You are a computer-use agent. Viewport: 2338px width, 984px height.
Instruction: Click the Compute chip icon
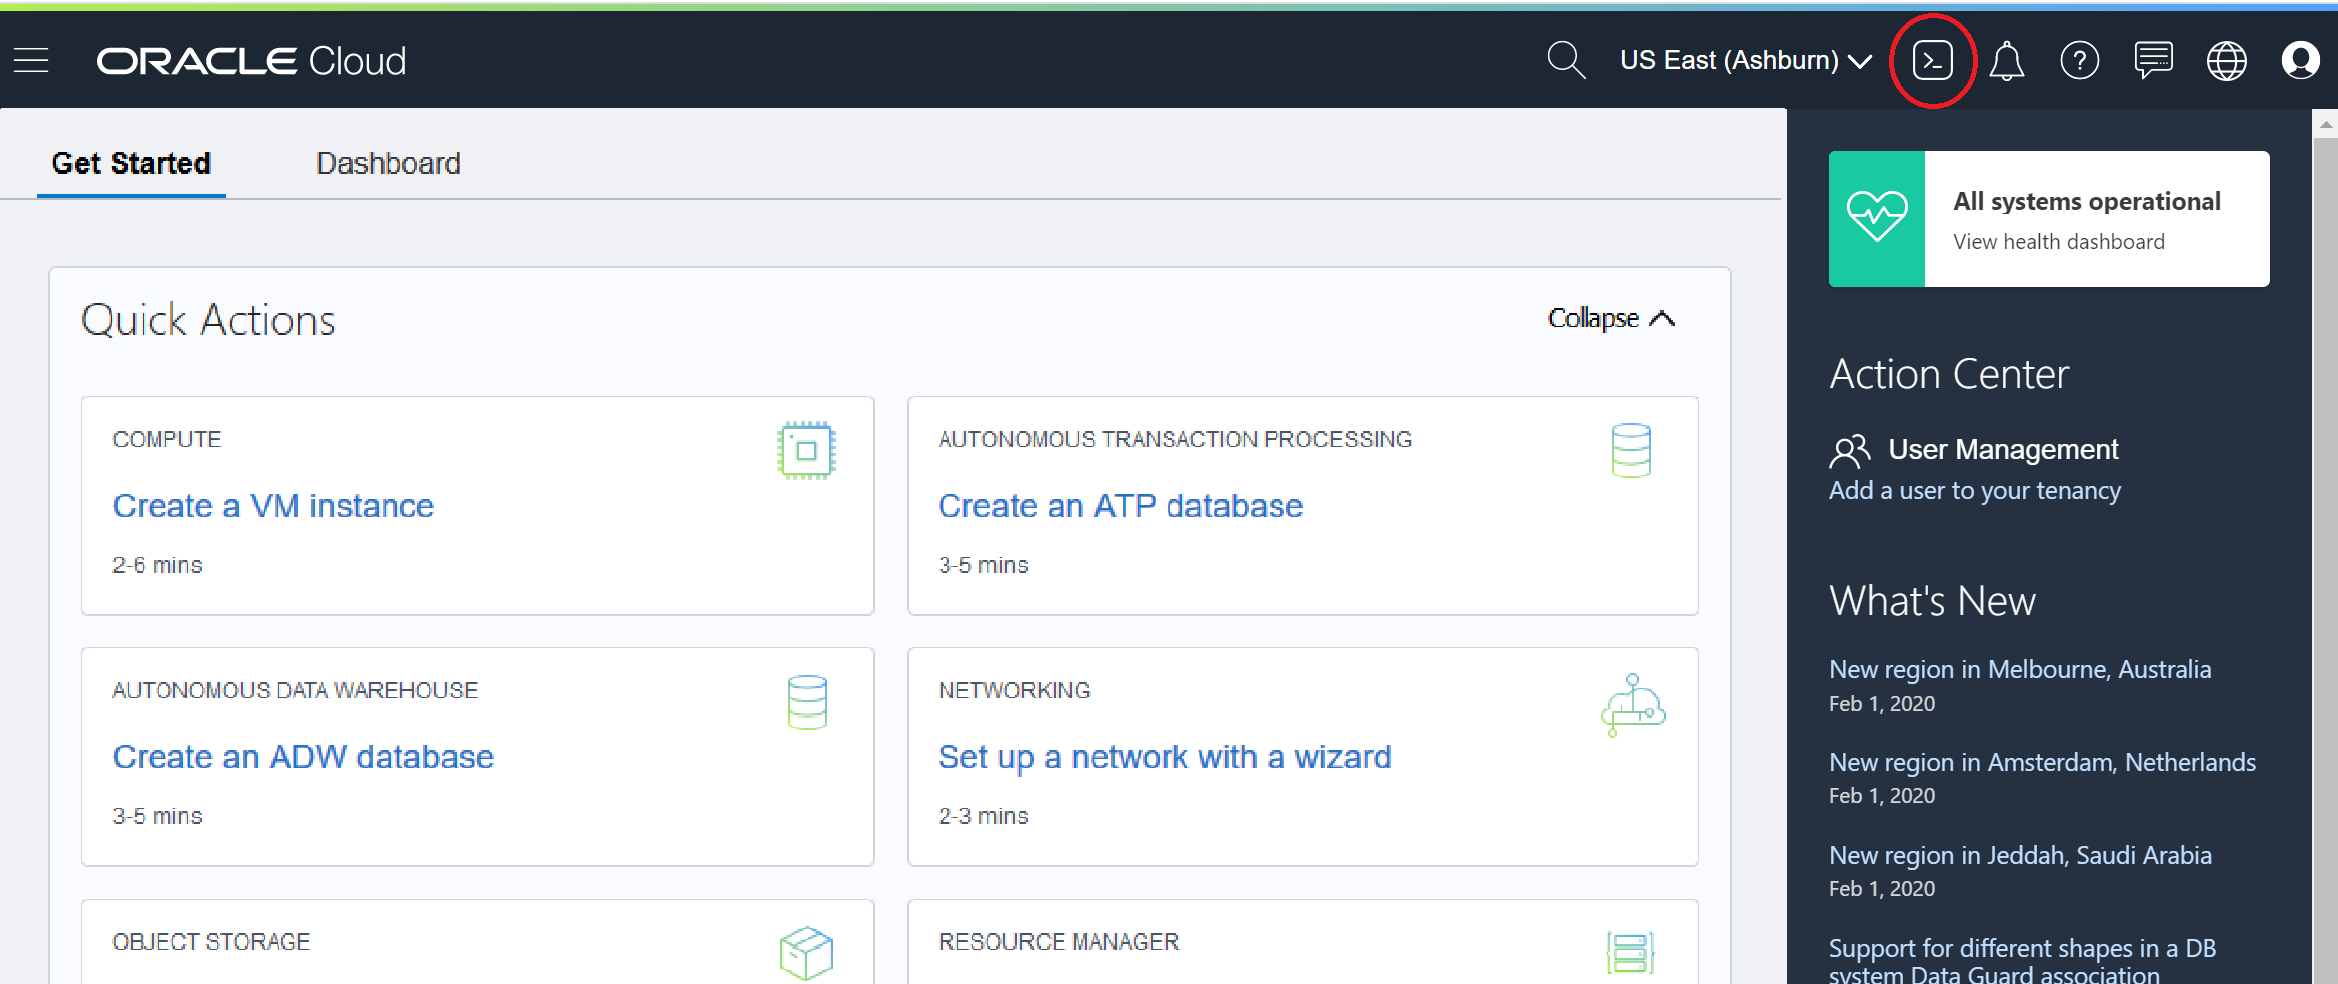click(806, 450)
